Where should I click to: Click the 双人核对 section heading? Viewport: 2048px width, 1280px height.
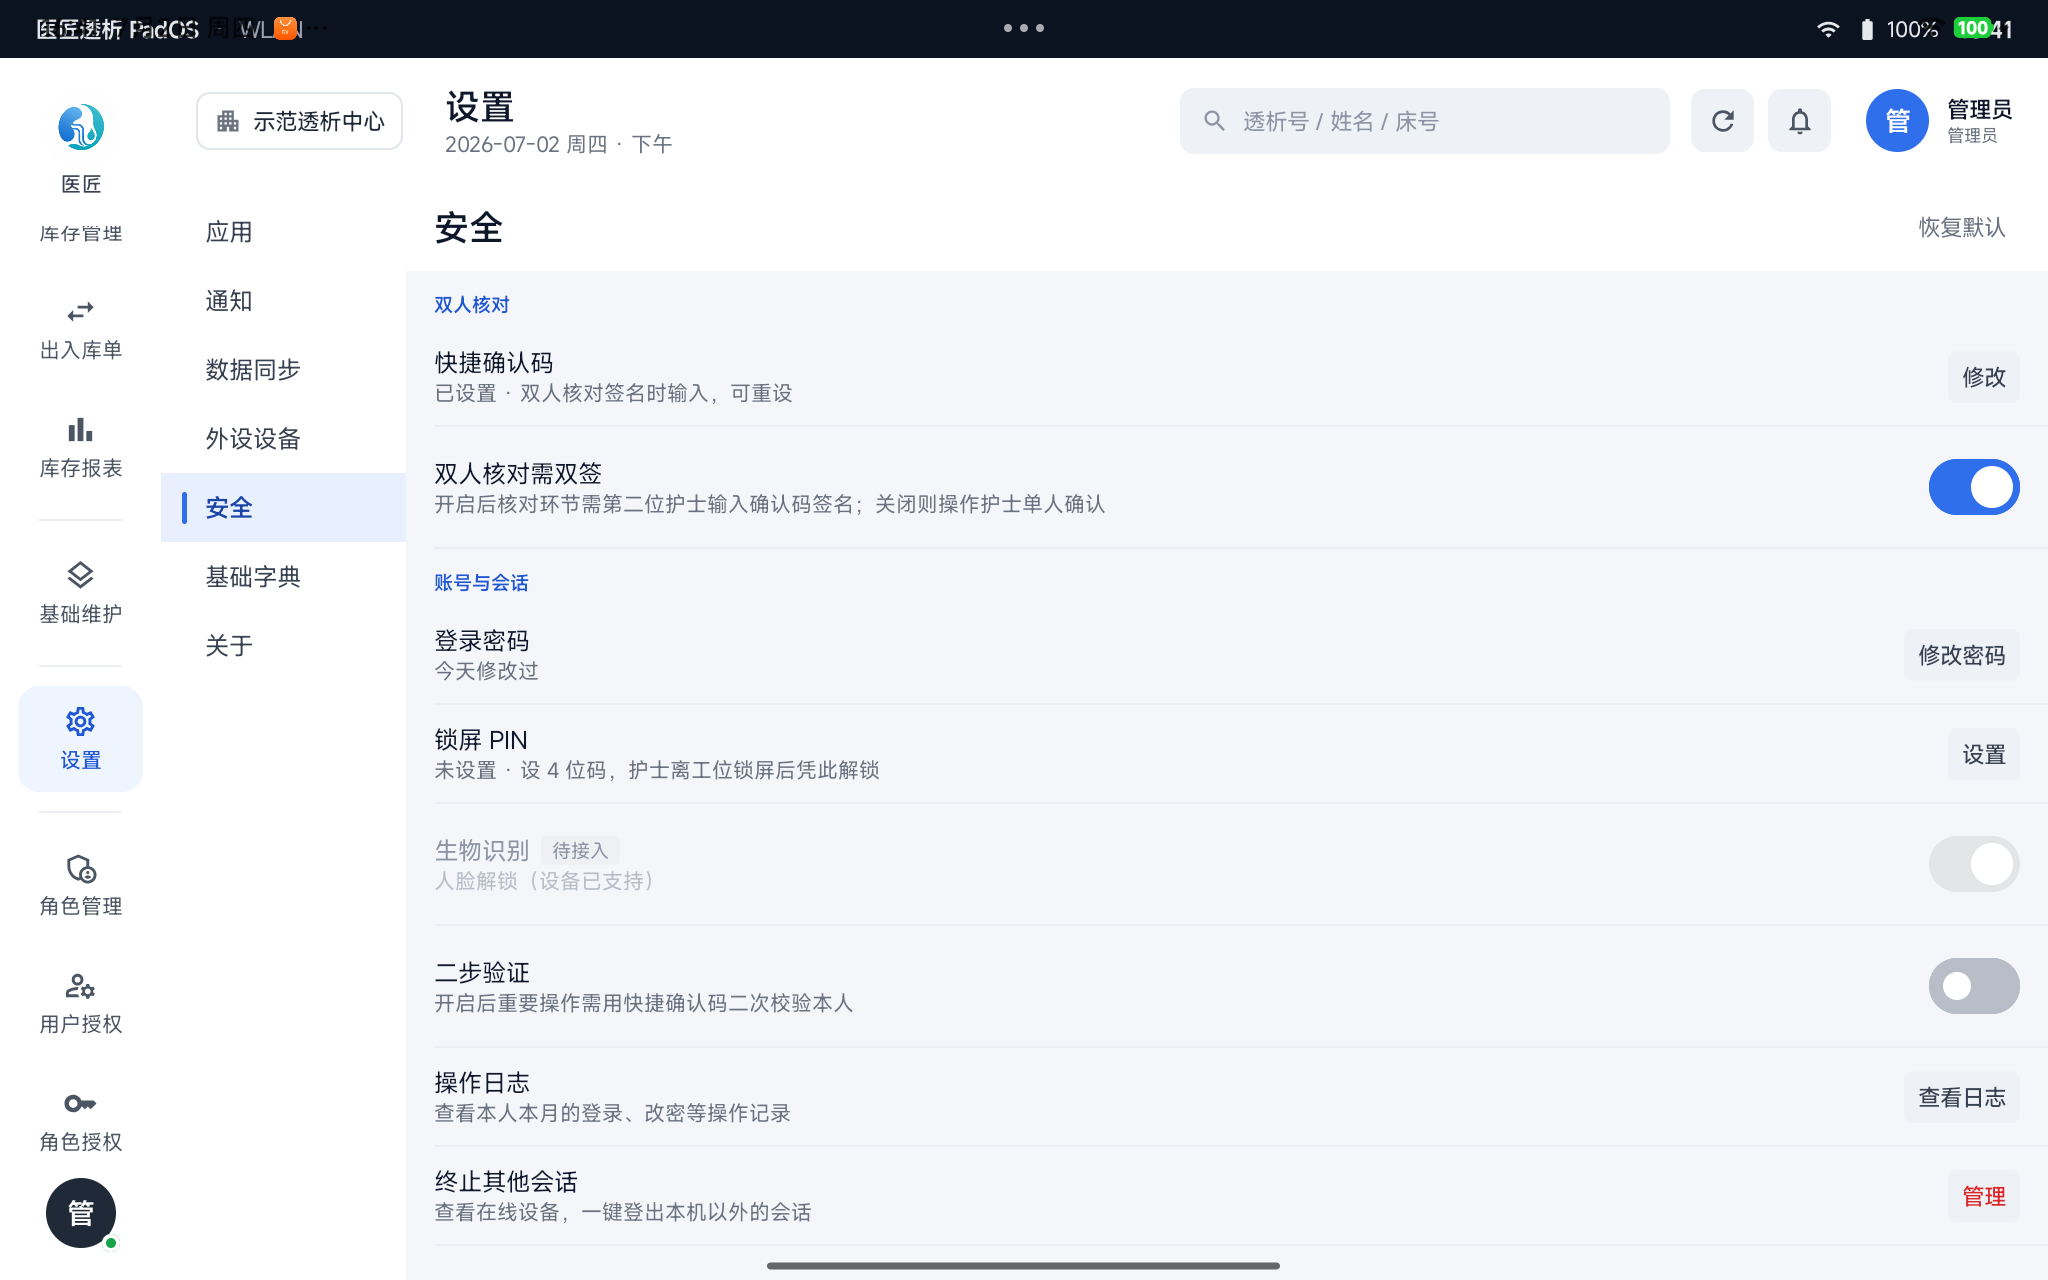(x=472, y=305)
